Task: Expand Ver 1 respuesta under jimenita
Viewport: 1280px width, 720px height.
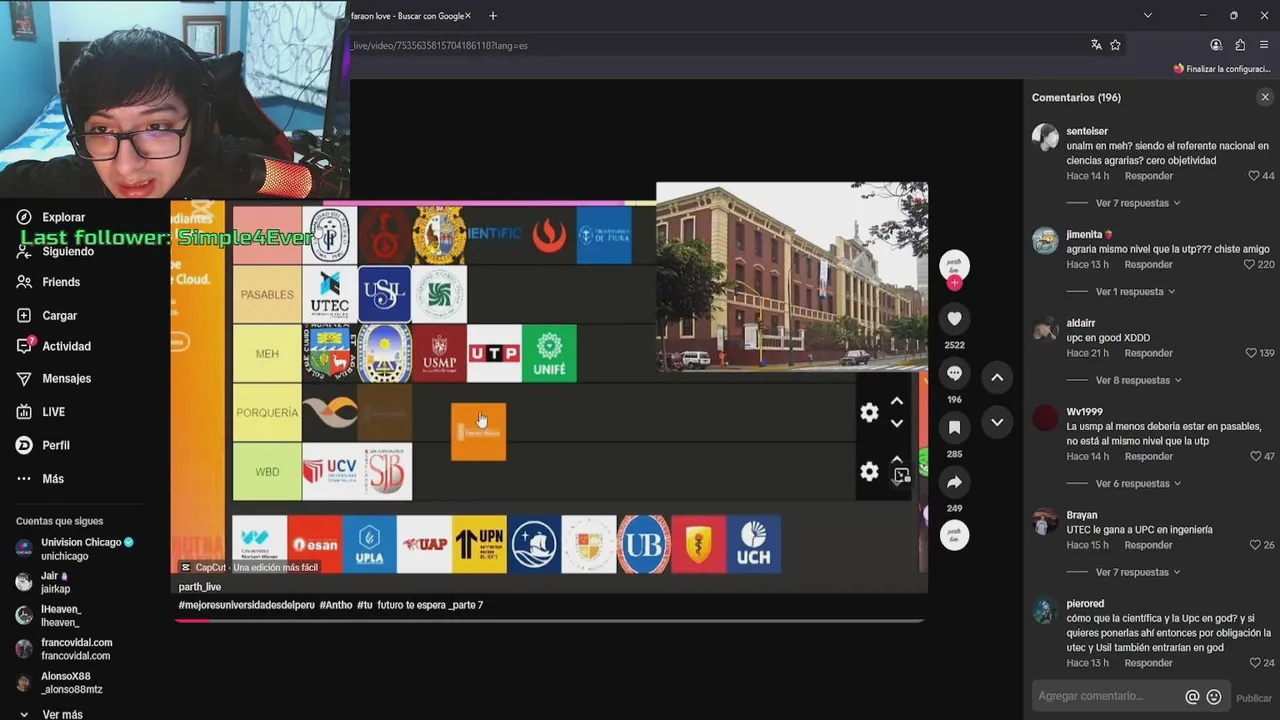Action: pyautogui.click(x=1135, y=292)
